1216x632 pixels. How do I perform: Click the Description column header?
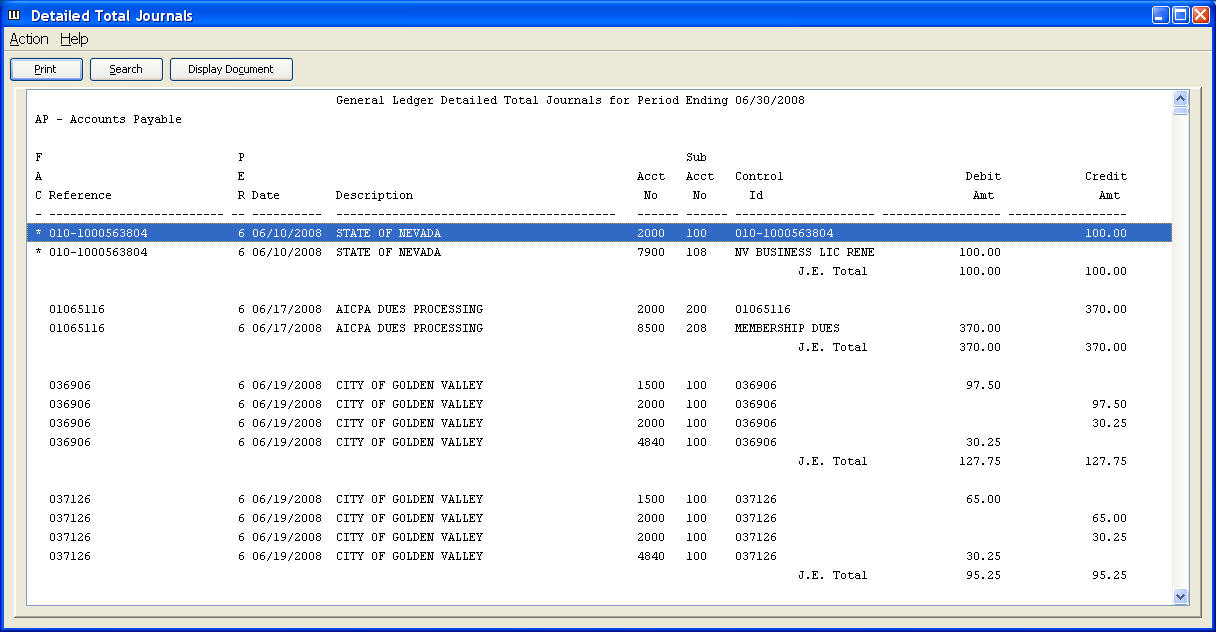[x=374, y=195]
